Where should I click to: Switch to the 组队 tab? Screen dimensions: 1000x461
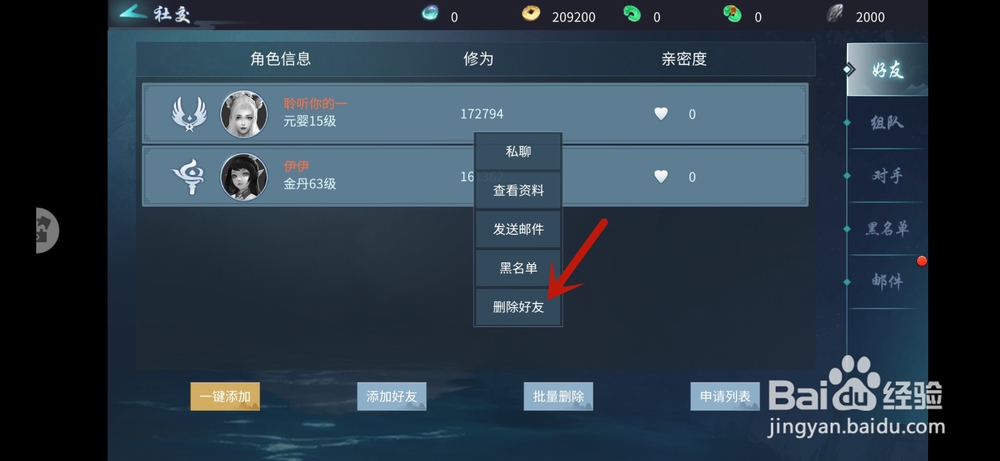(886, 122)
